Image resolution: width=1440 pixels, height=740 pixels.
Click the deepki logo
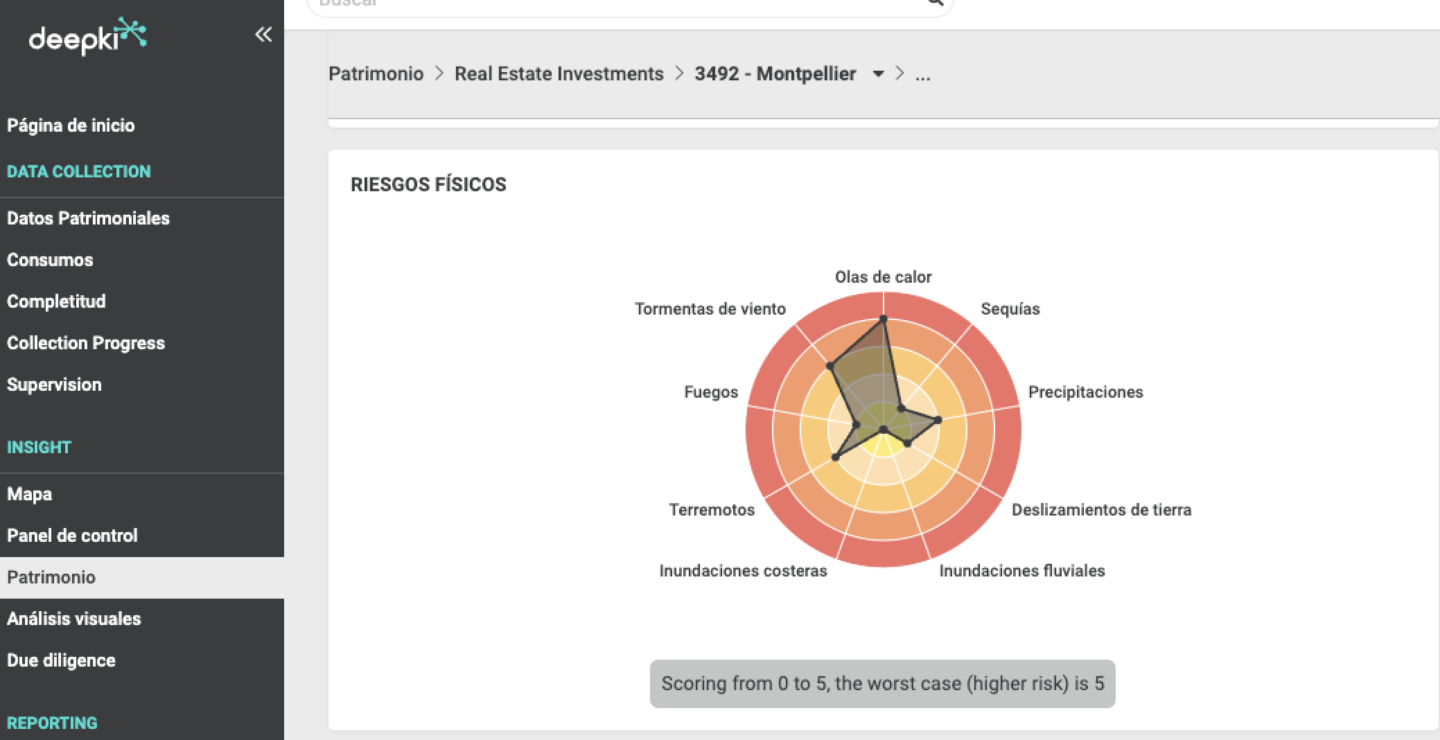[x=88, y=36]
